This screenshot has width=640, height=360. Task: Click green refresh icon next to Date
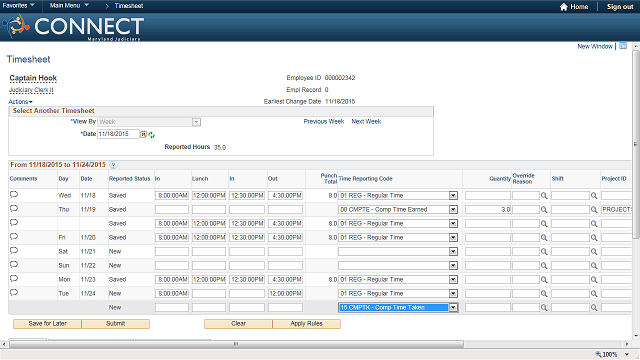click(x=151, y=135)
